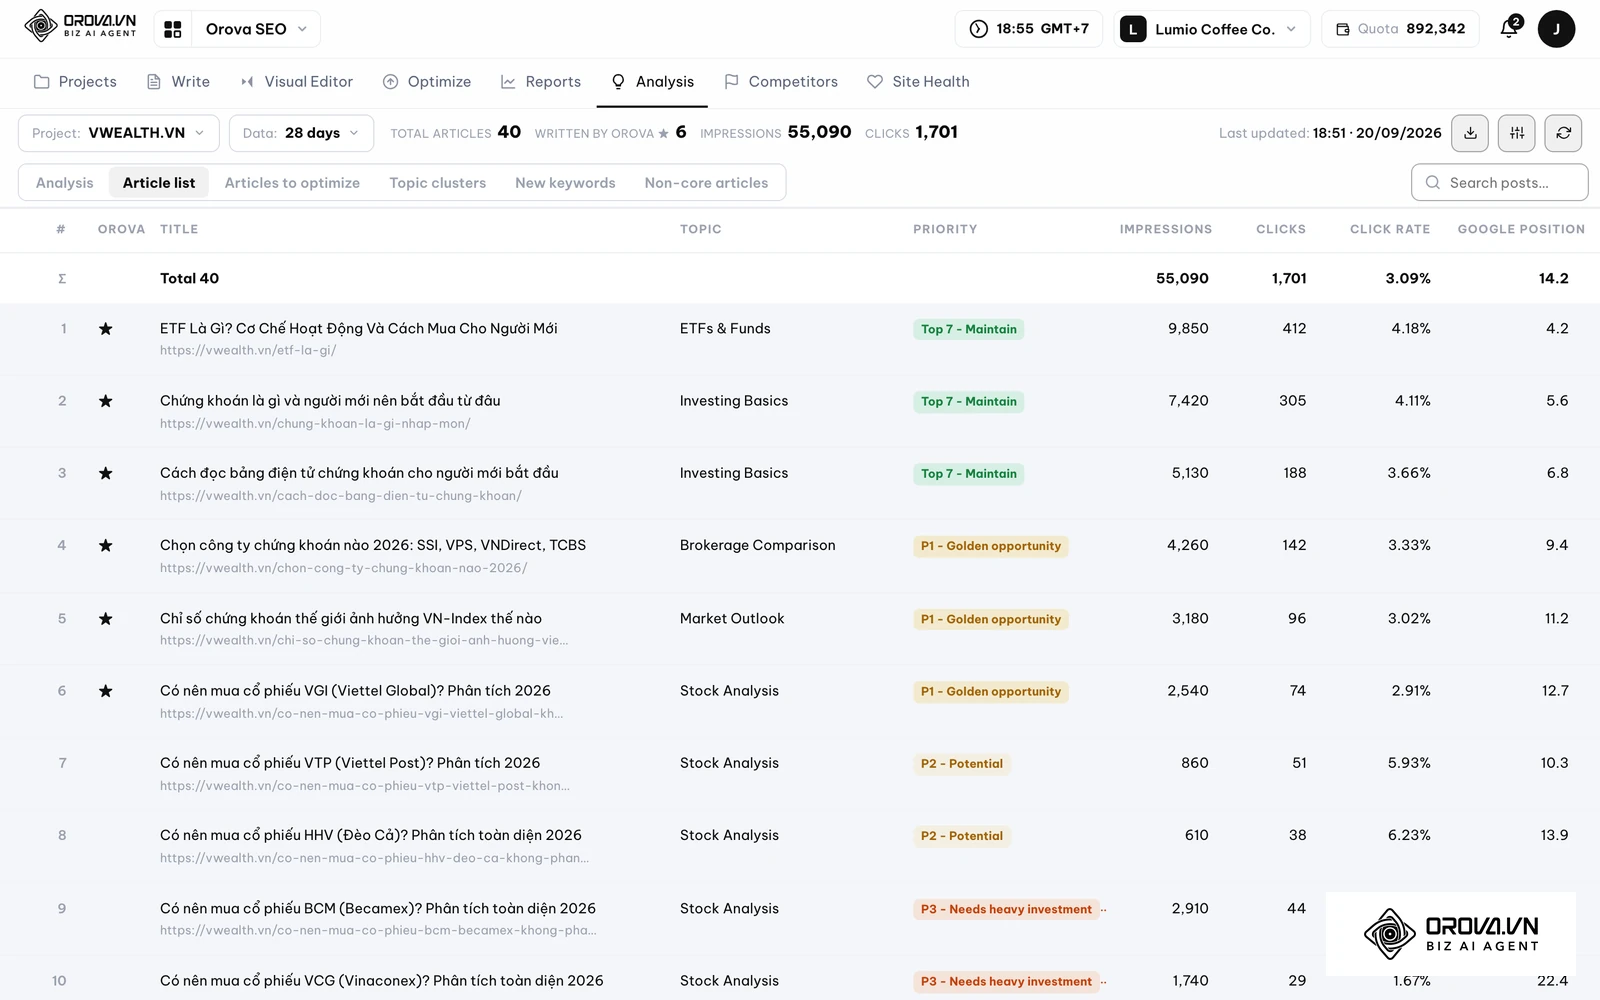This screenshot has height=1000, width=1600.
Task: Click Top 7 - Maintain badge in ETF row
Action: (969, 330)
